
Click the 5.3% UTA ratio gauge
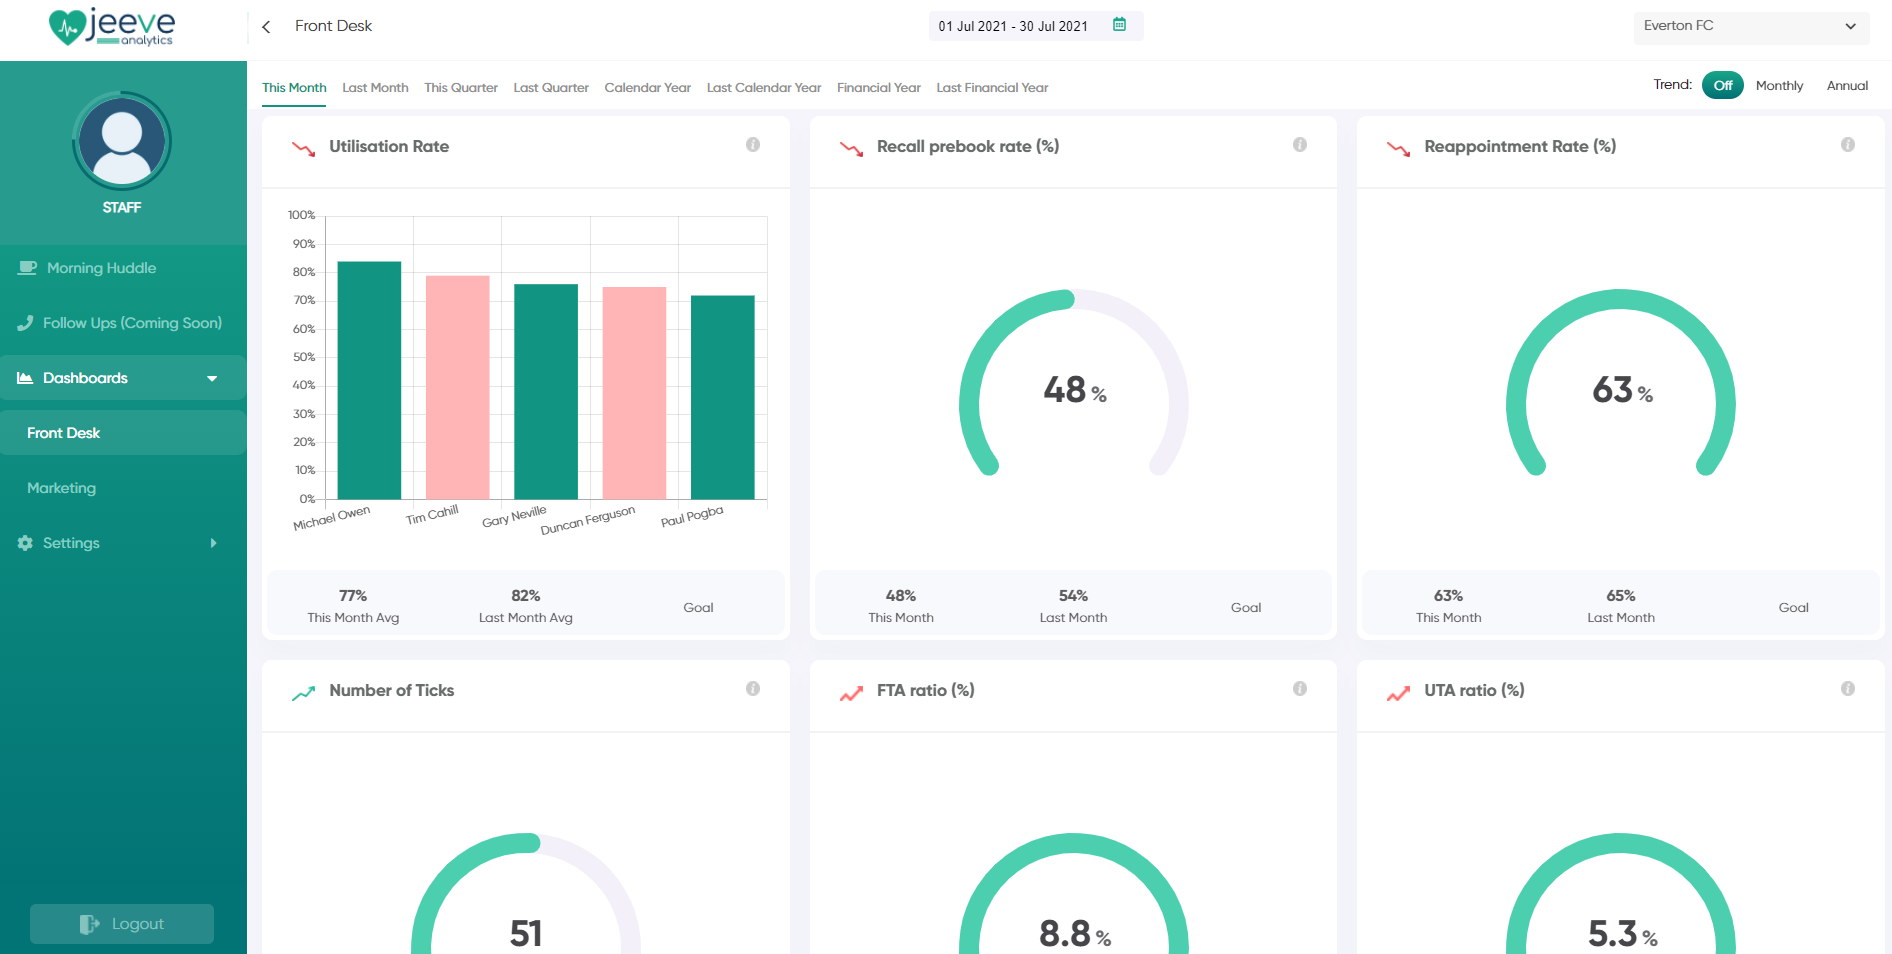tap(1621, 893)
